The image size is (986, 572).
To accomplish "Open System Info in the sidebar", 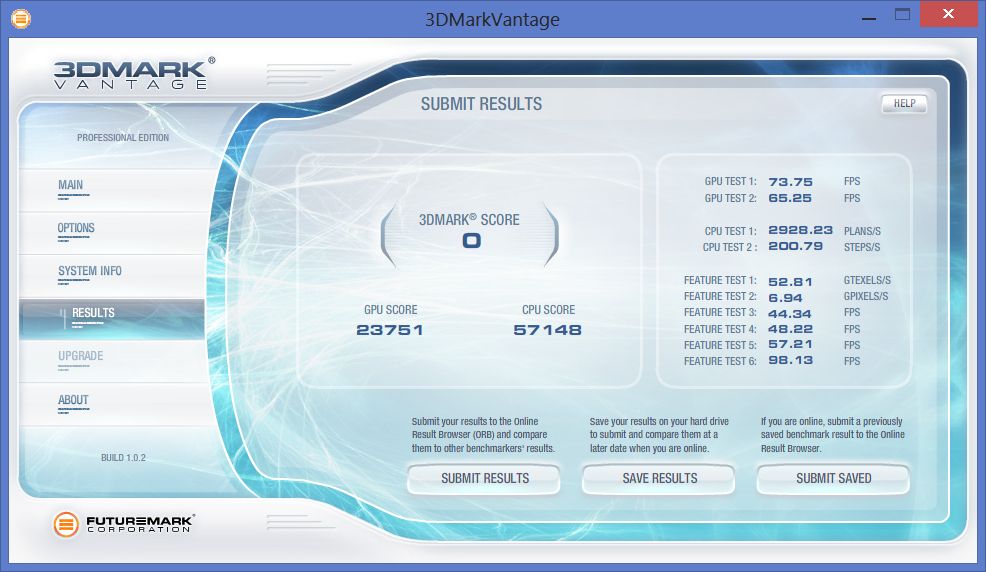I will [90, 271].
